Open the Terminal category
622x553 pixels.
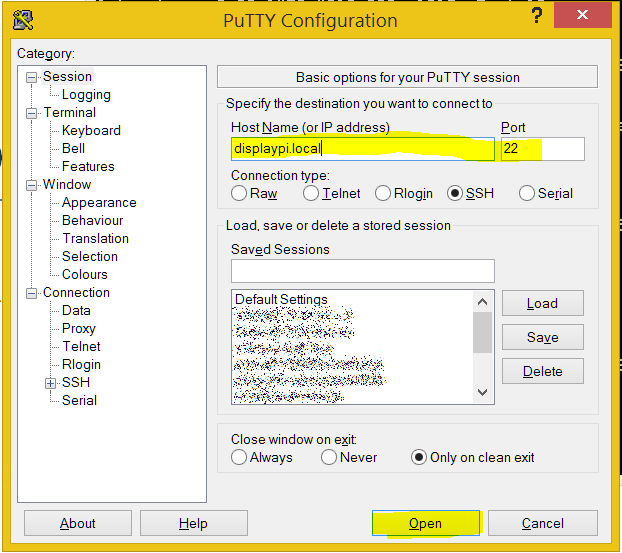[x=69, y=113]
